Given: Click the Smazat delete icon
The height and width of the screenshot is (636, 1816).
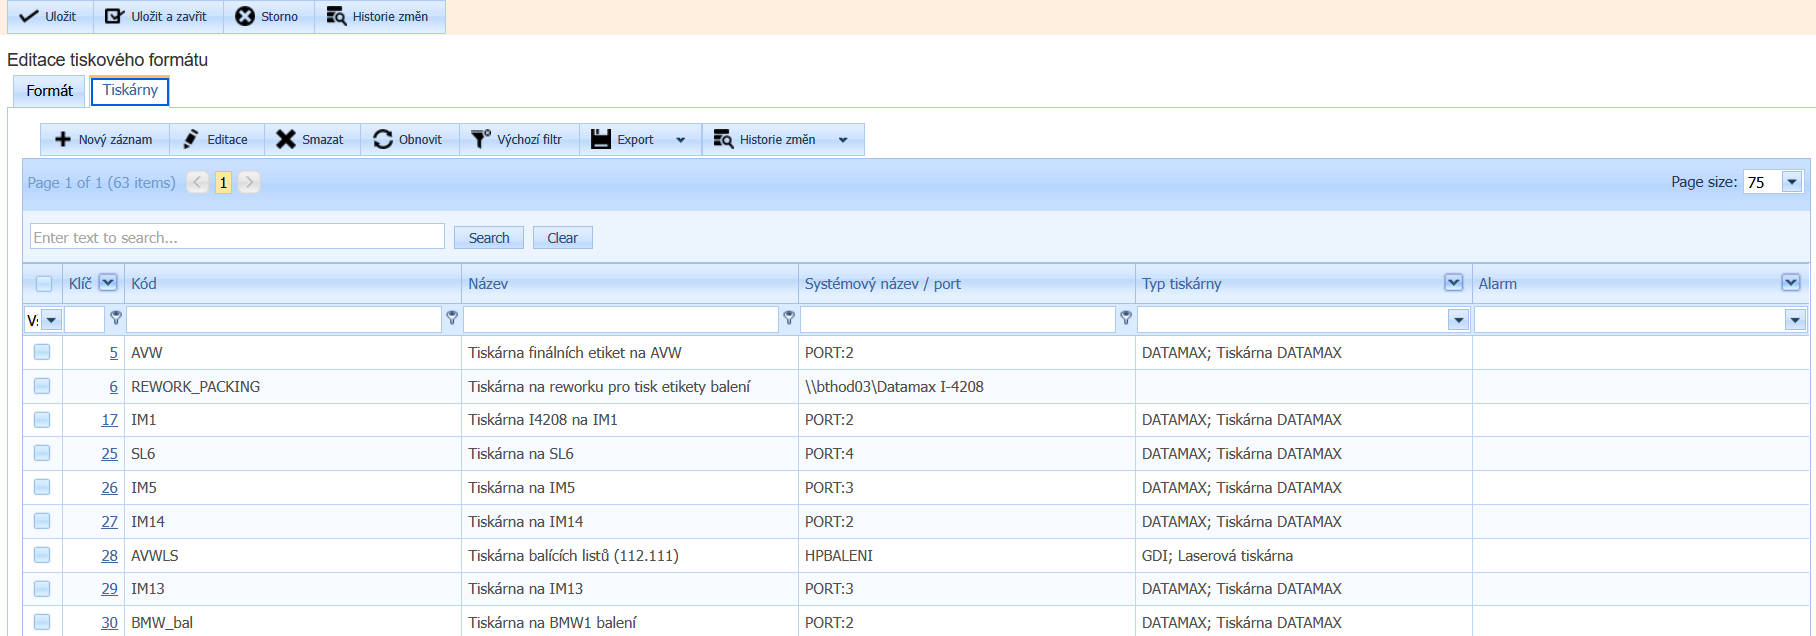Looking at the screenshot, I should (286, 140).
